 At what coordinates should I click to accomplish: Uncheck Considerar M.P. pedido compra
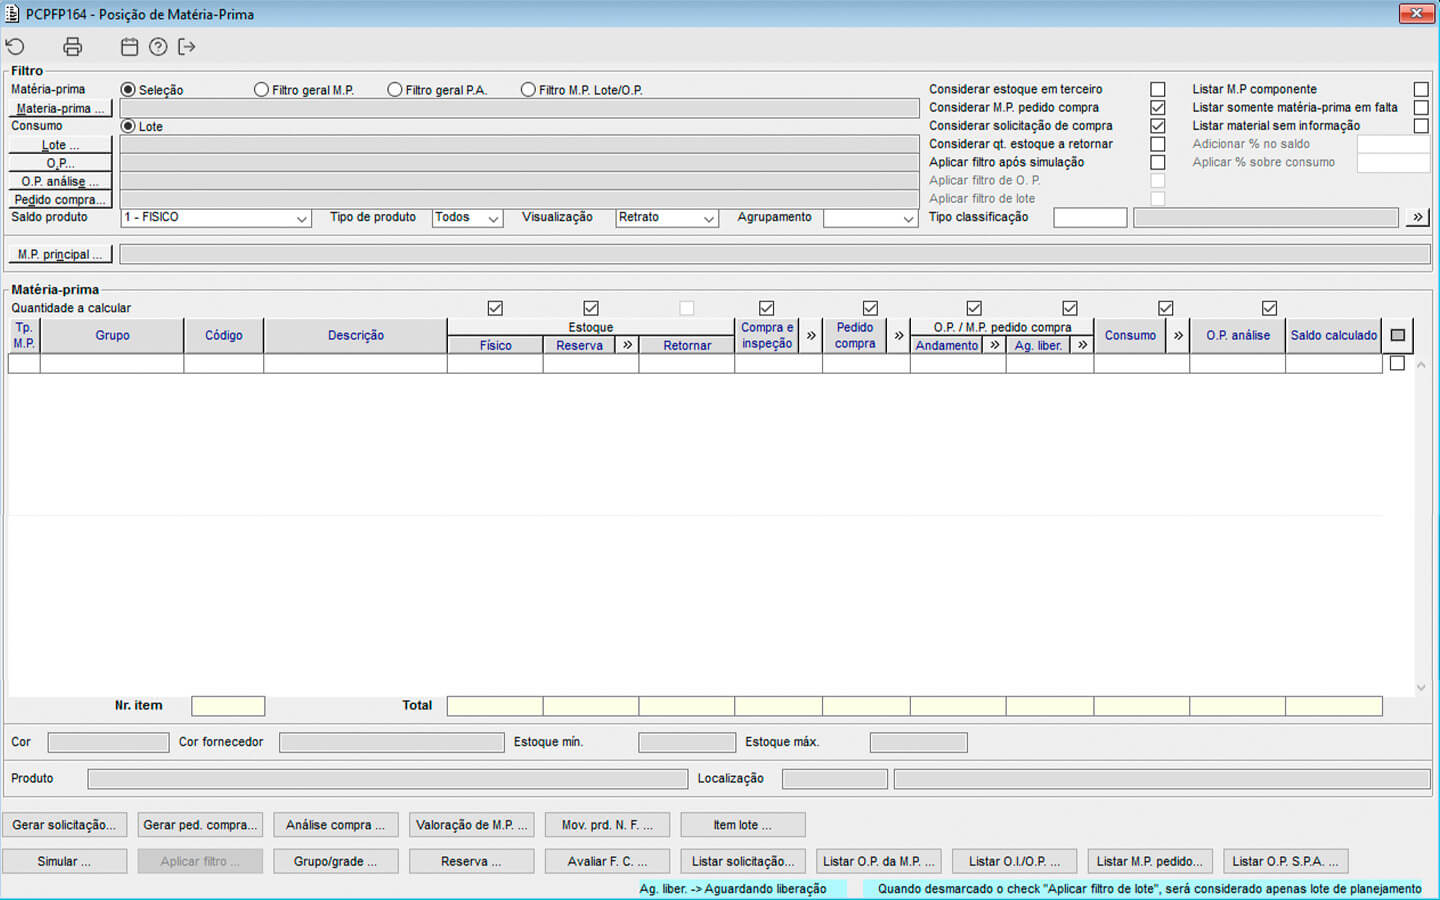click(x=1158, y=107)
